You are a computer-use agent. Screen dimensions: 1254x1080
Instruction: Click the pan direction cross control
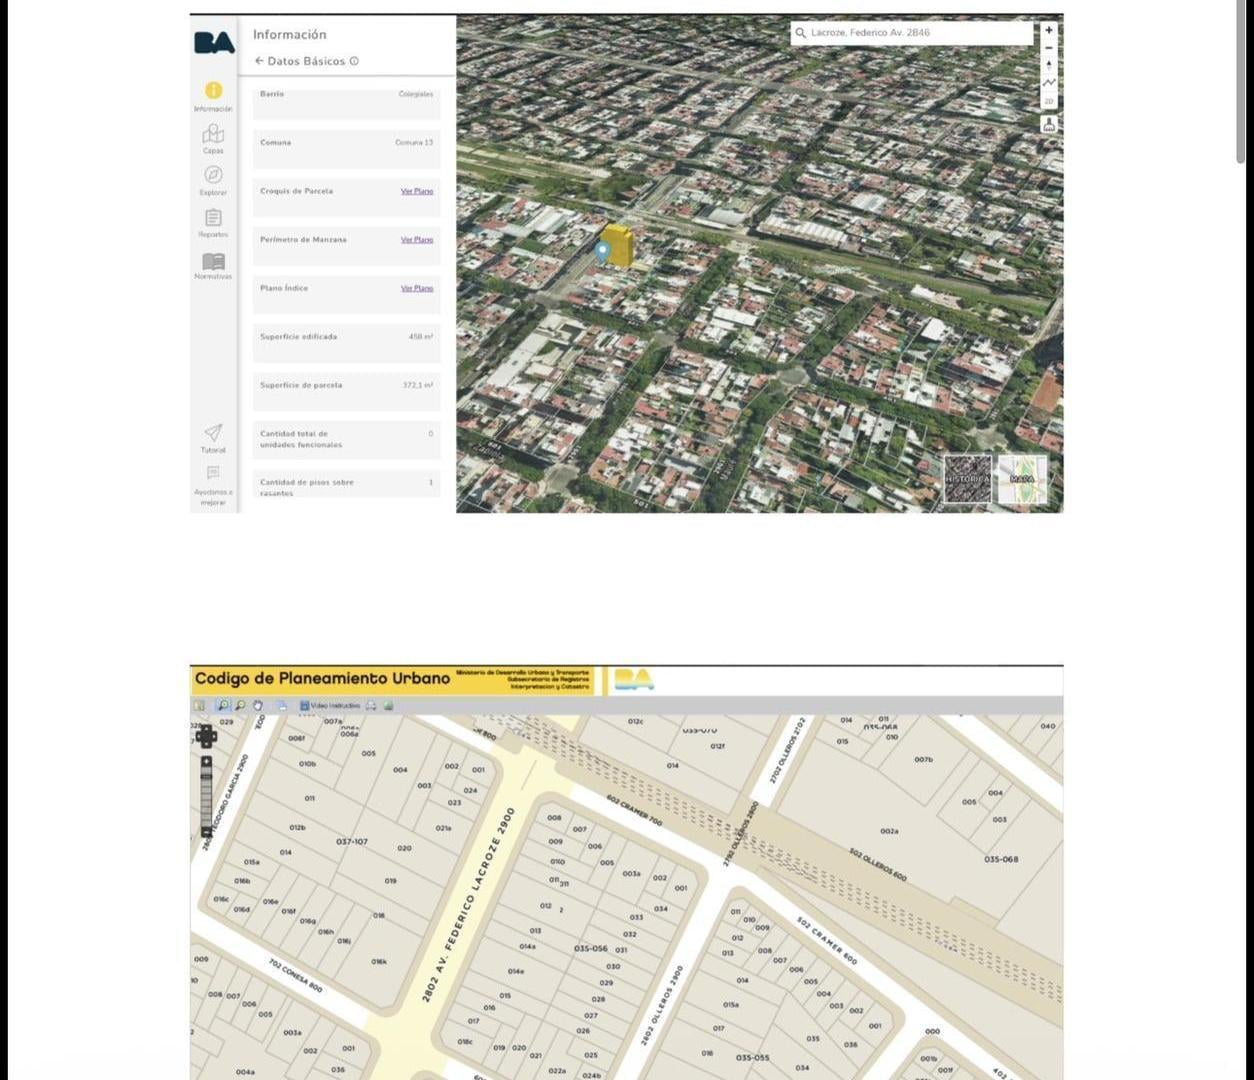pyautogui.click(x=206, y=737)
